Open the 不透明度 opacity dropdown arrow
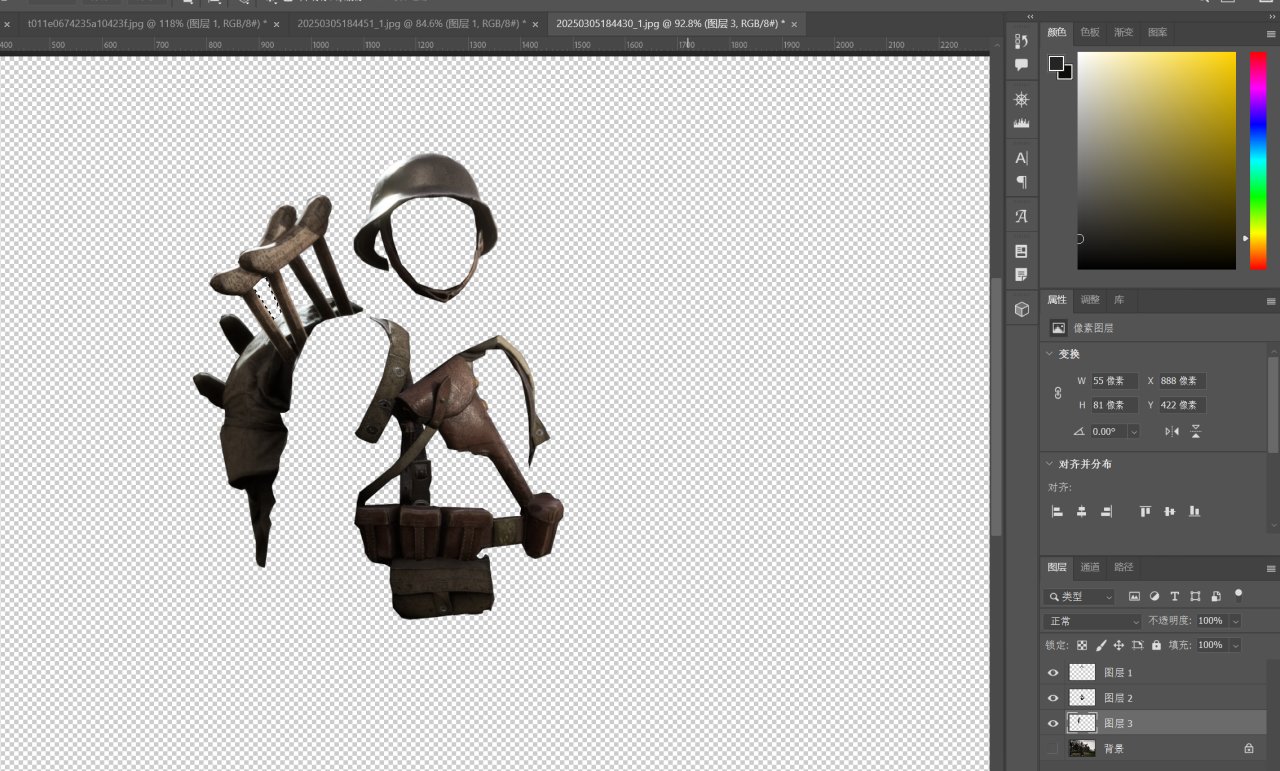Viewport: 1280px width, 771px height. point(1235,621)
